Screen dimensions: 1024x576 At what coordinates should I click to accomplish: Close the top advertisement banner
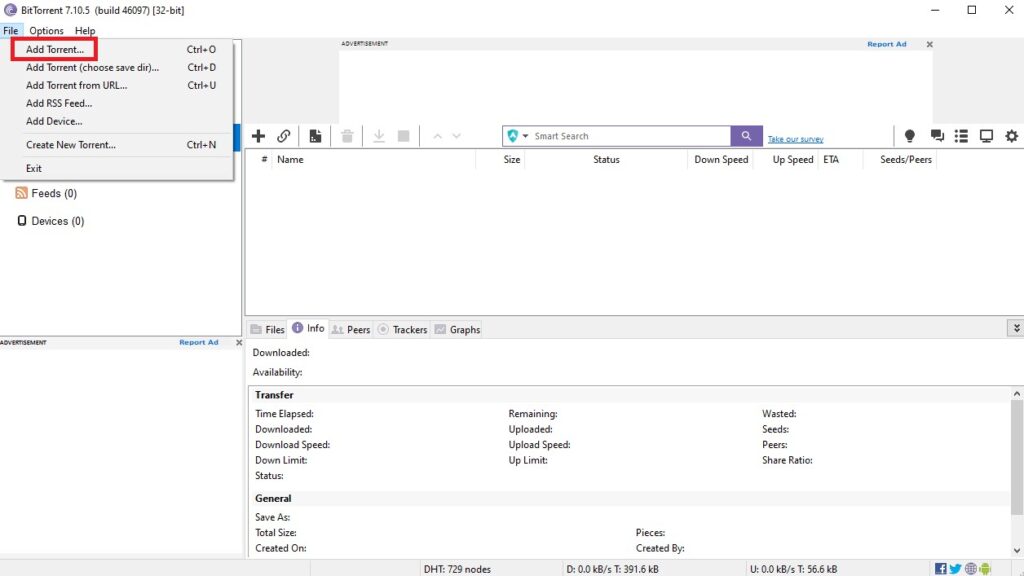[929, 44]
